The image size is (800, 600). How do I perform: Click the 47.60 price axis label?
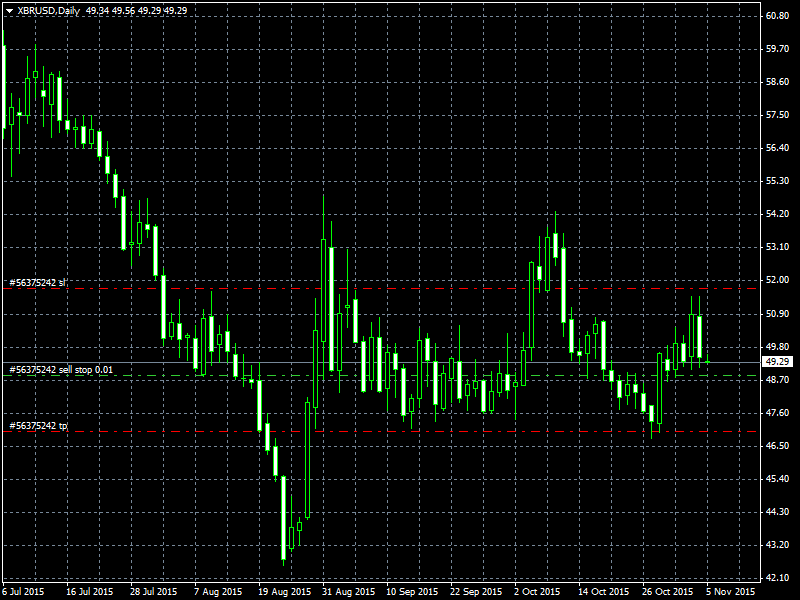778,413
